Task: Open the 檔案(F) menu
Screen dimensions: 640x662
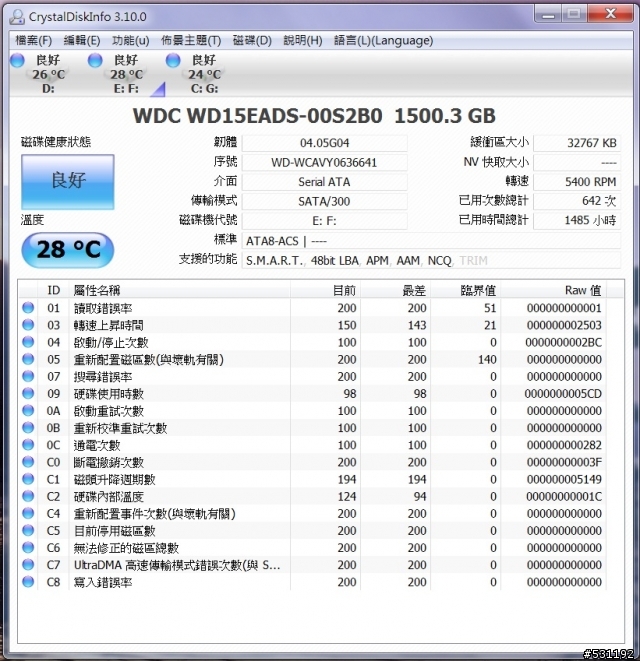Action: pyautogui.click(x=33, y=41)
